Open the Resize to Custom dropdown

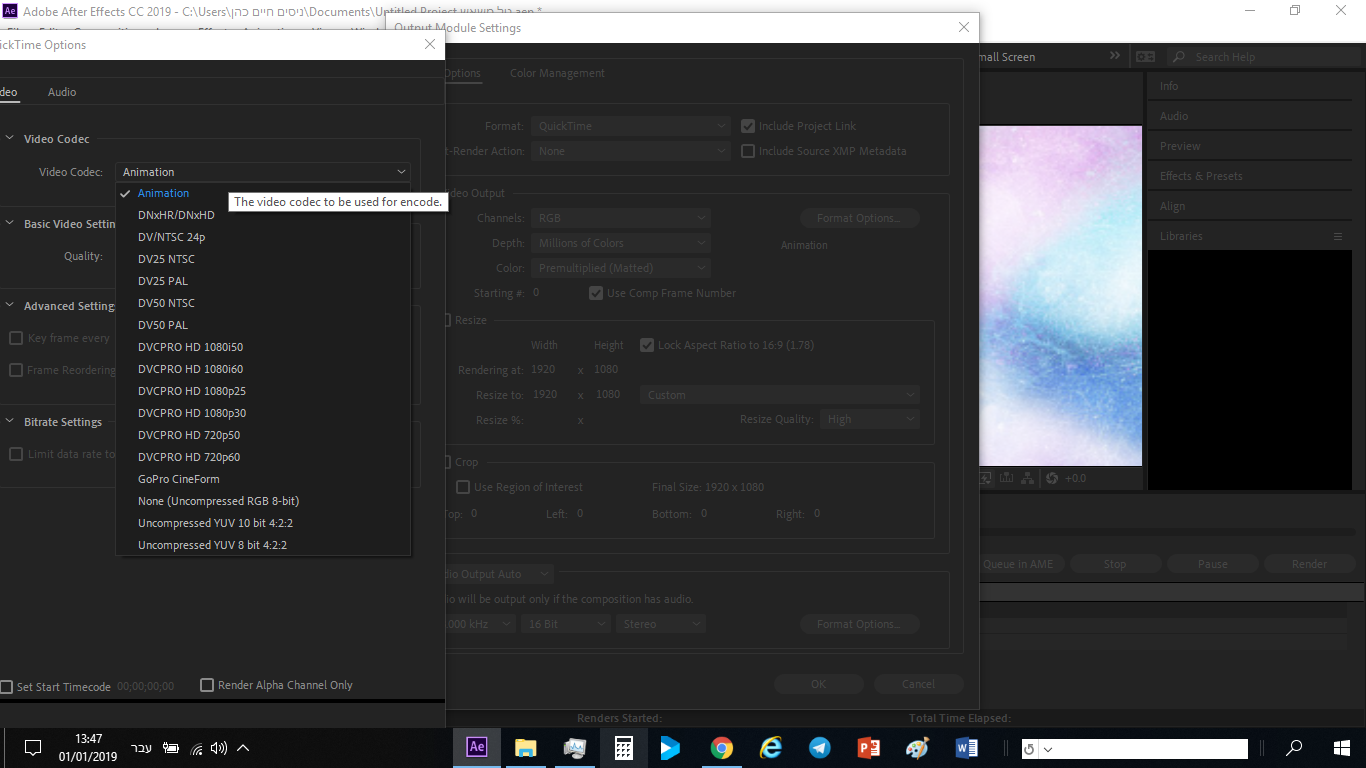click(779, 394)
